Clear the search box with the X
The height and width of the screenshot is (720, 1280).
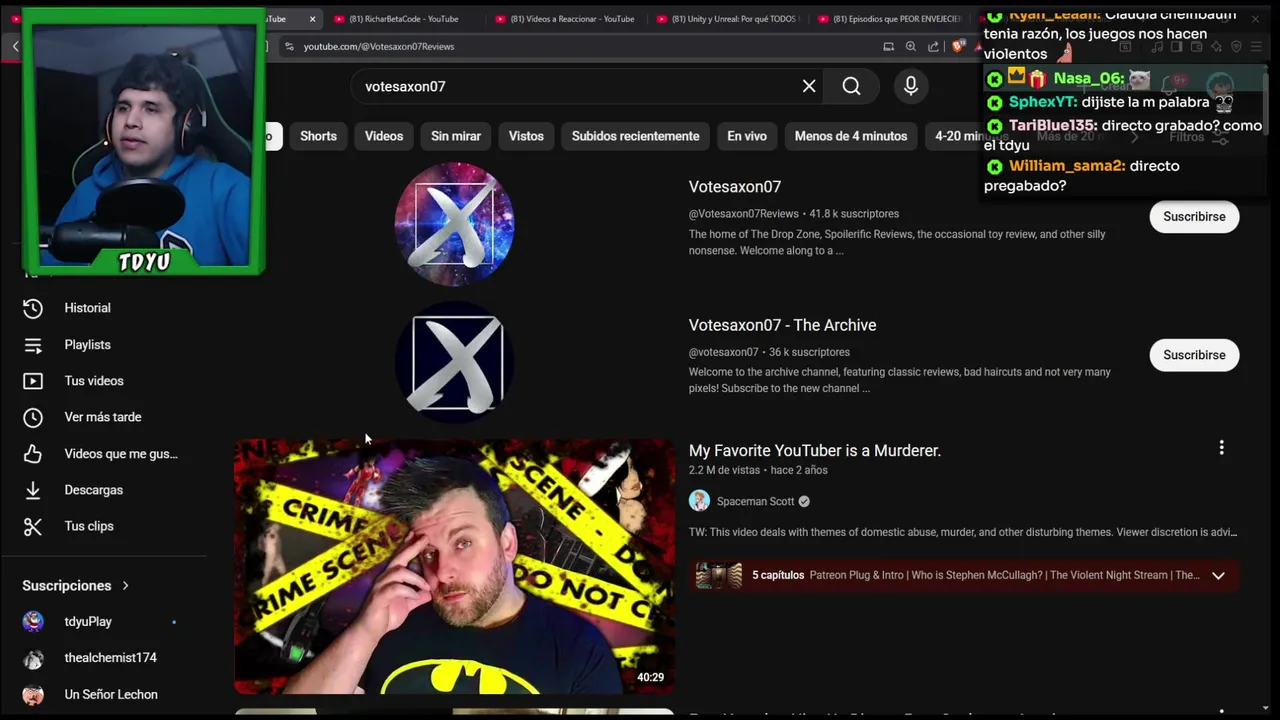pyautogui.click(x=809, y=86)
